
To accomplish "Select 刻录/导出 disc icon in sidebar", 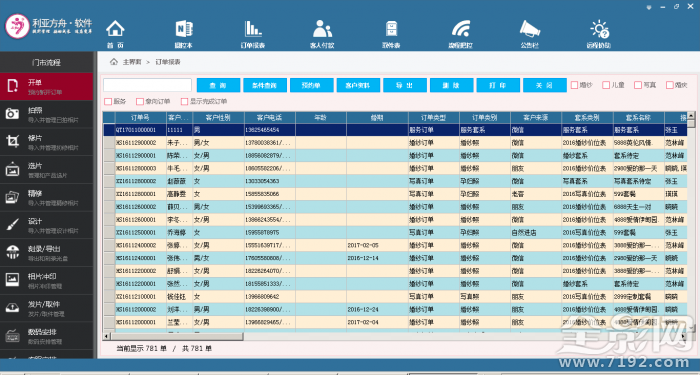I will tap(12, 253).
